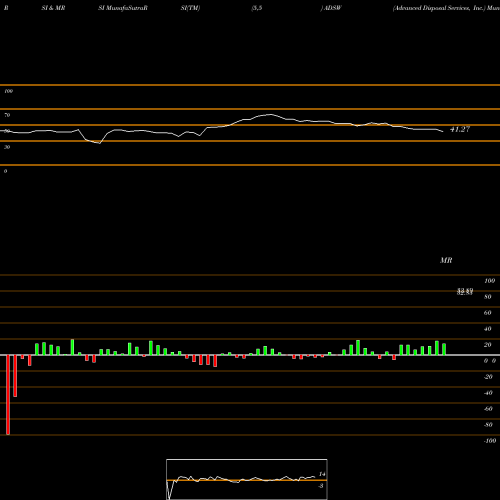Click the RSI line peak above the 70 level
The width and height of the screenshot is (500, 500).
click(270, 115)
